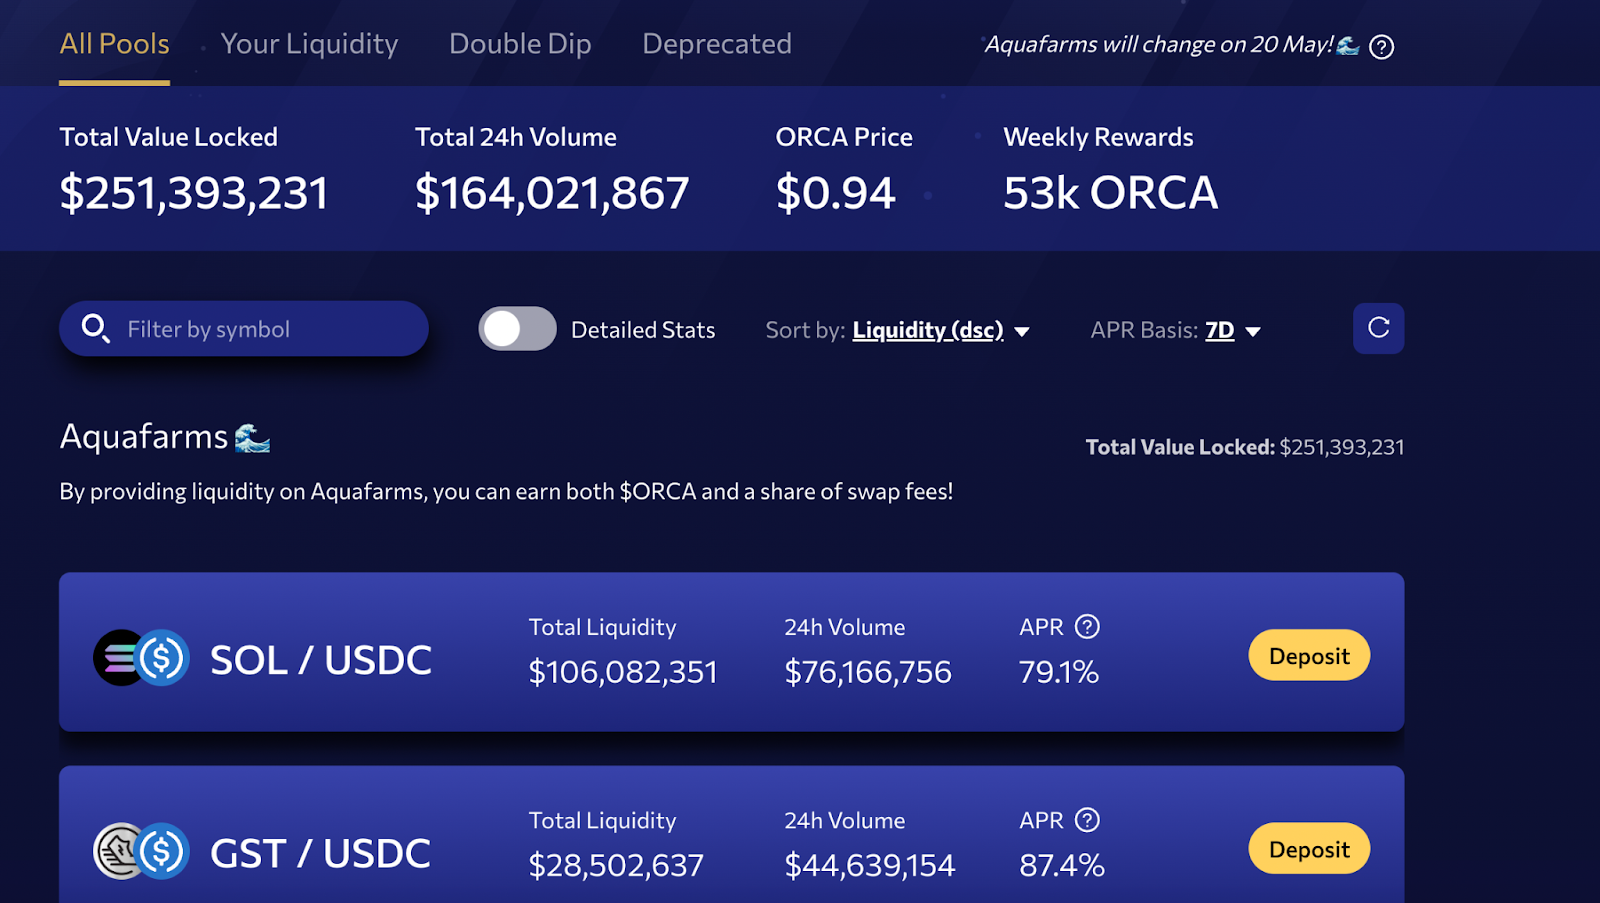Click the APR help icon in GST / USDC row
This screenshot has height=903, width=1600.
pyautogui.click(x=1087, y=820)
